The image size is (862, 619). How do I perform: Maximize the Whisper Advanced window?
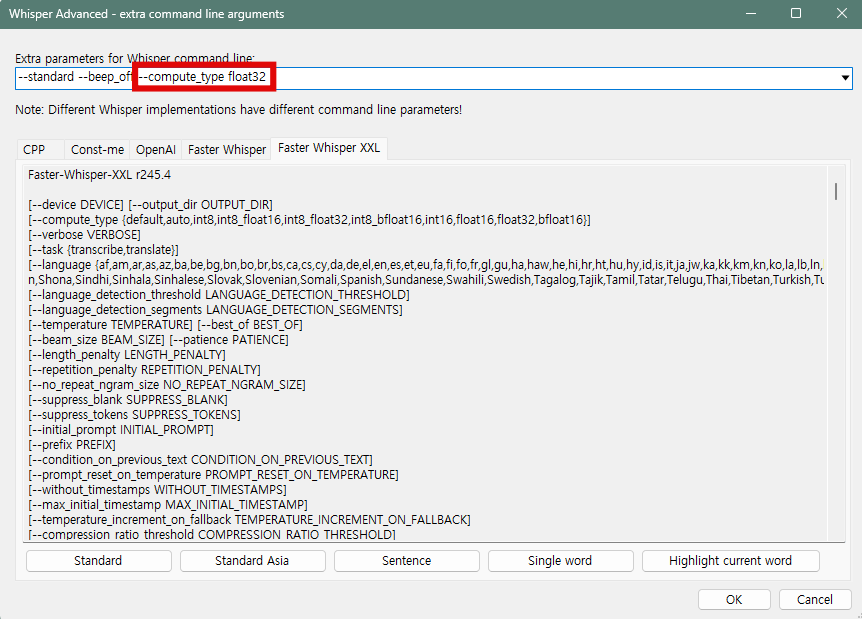click(x=796, y=14)
